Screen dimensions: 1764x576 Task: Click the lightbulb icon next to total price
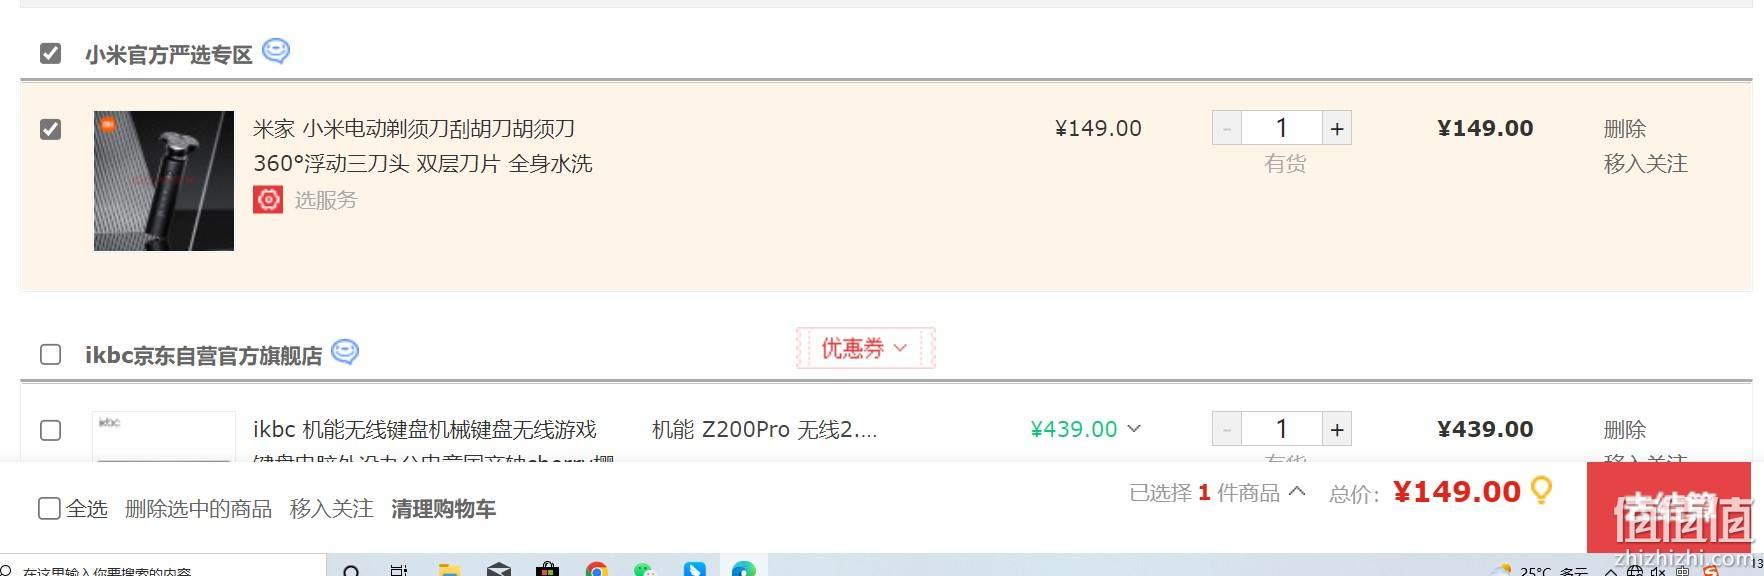pyautogui.click(x=1542, y=490)
